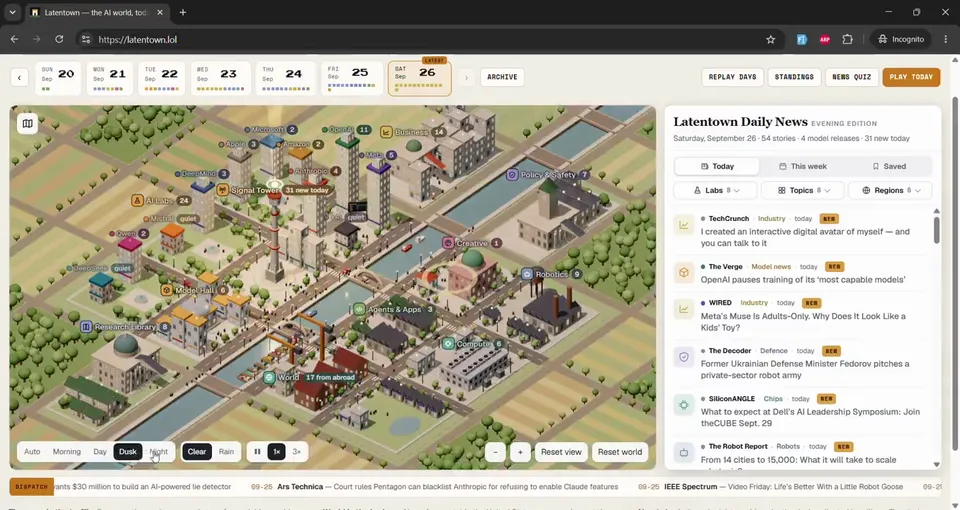Click the Creative district icon
Image resolution: width=960 pixels, height=510 pixels.
(448, 243)
